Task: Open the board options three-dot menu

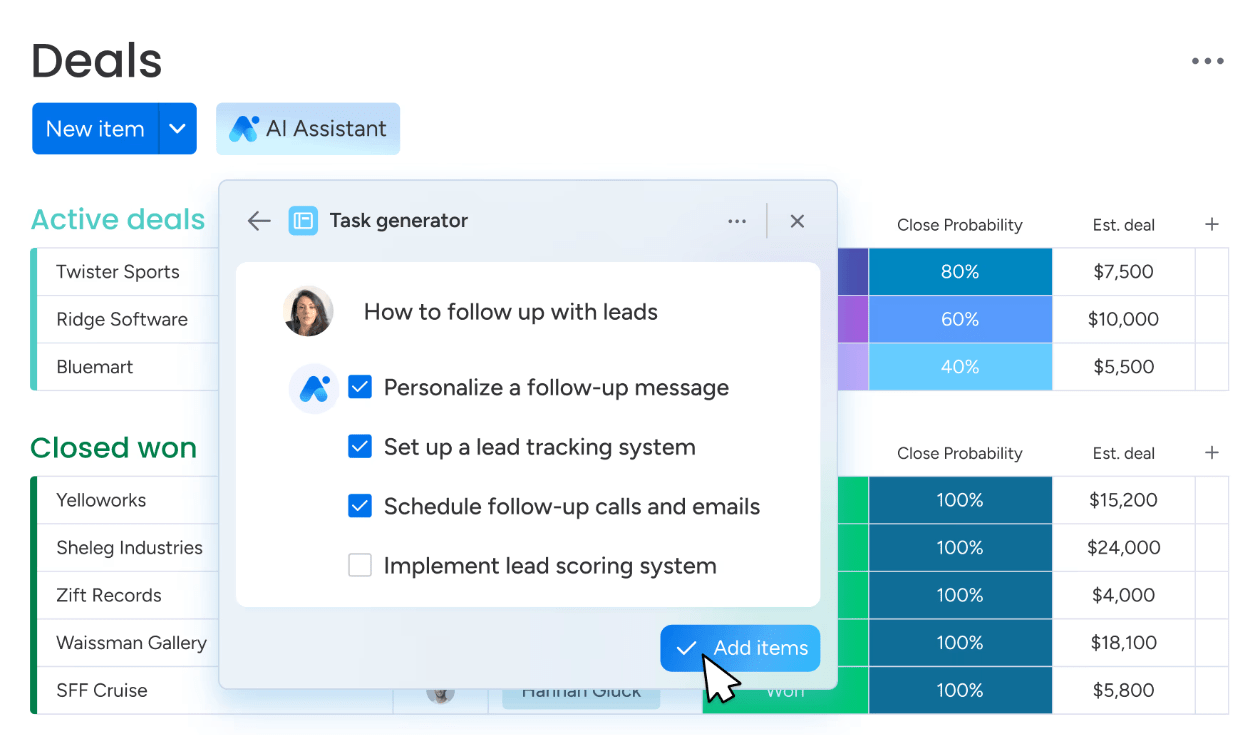Action: [1207, 61]
